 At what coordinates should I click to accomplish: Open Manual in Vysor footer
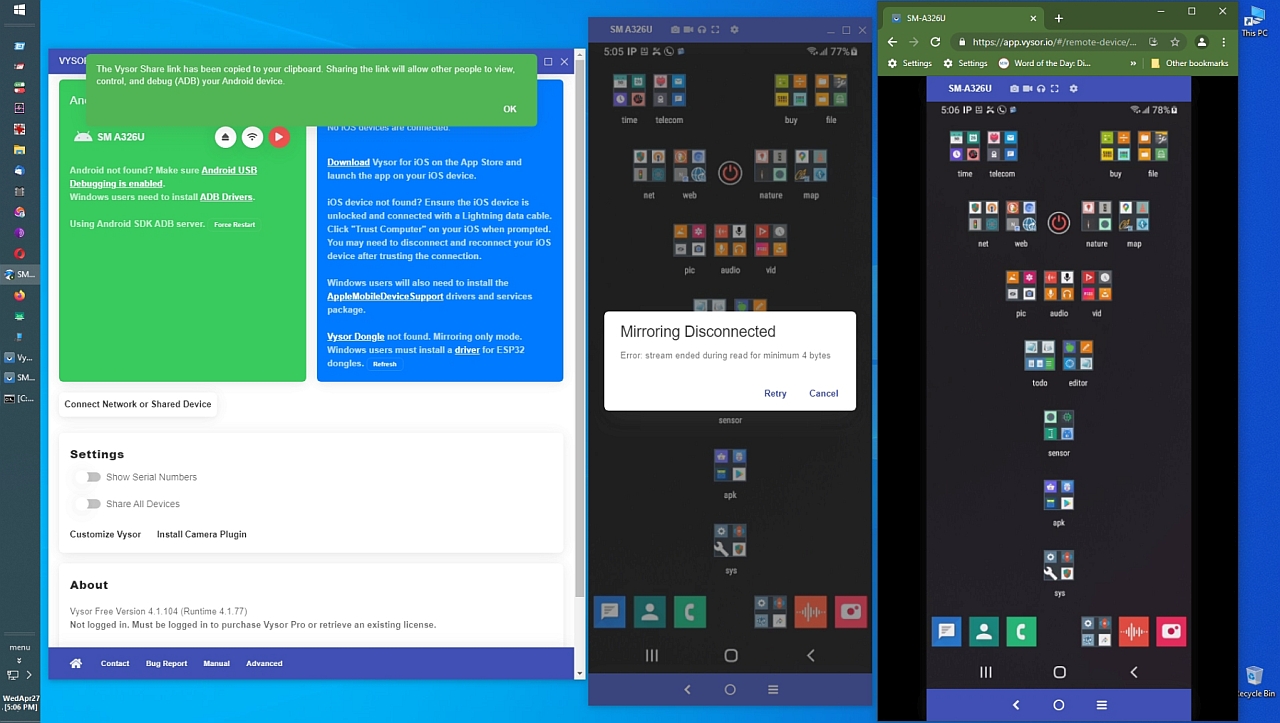216,663
